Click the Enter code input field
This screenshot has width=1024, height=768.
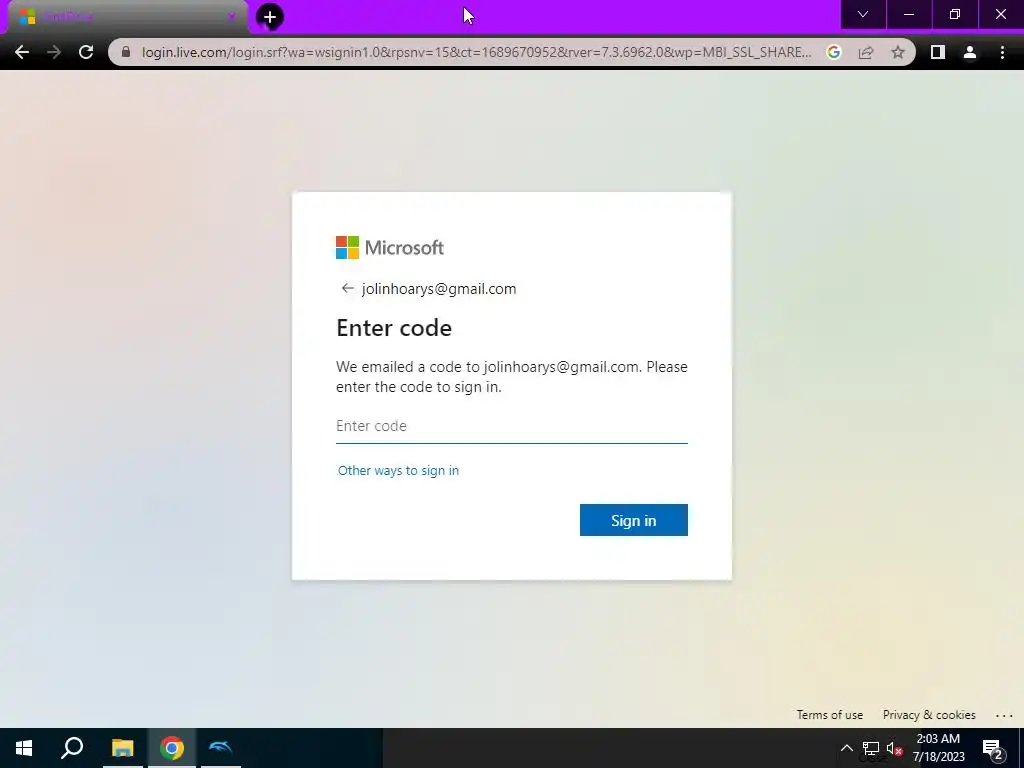511,426
